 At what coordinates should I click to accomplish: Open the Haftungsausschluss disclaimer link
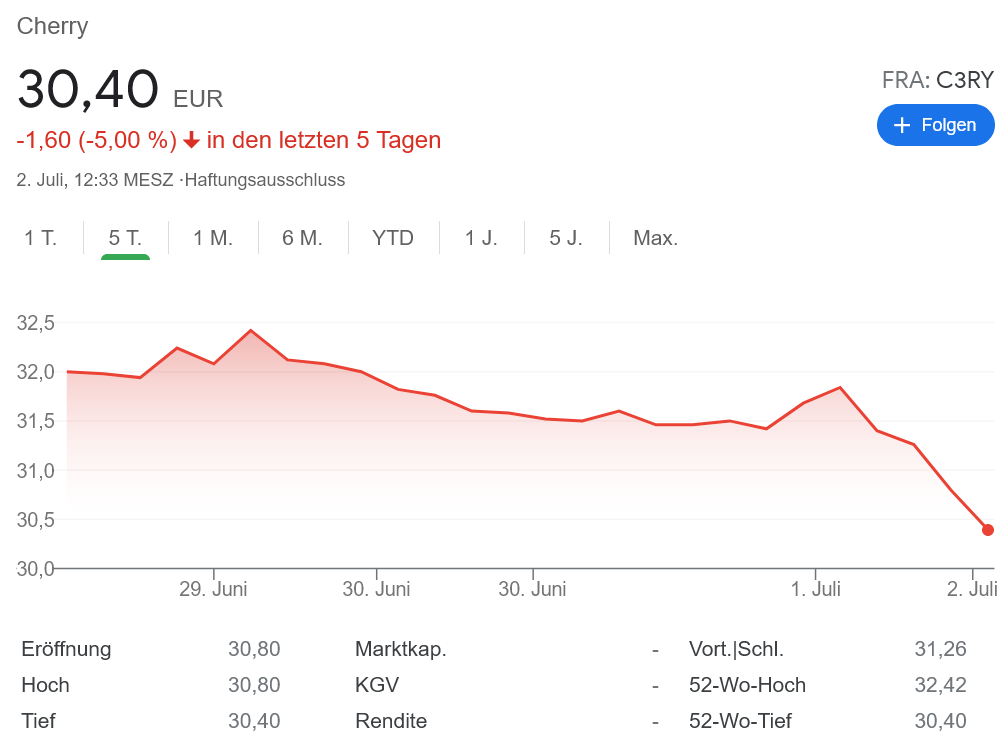click(x=265, y=181)
